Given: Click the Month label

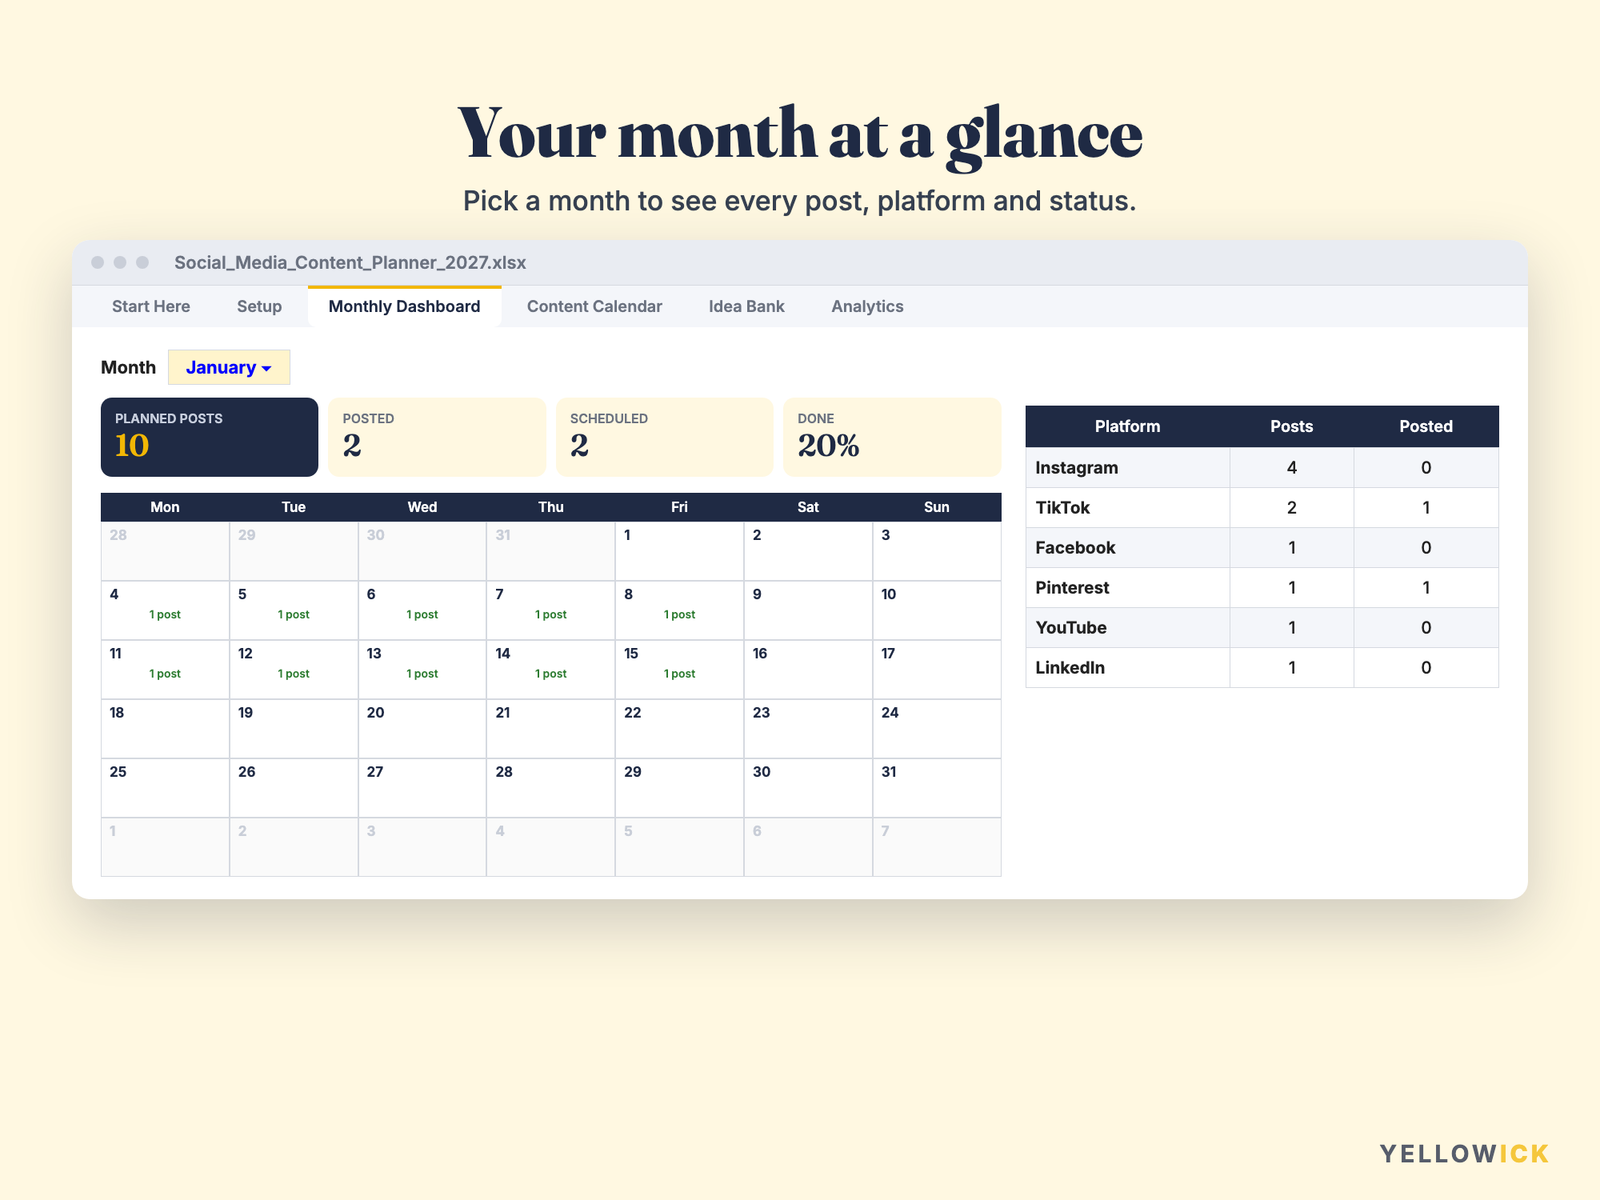Looking at the screenshot, I should tap(128, 367).
